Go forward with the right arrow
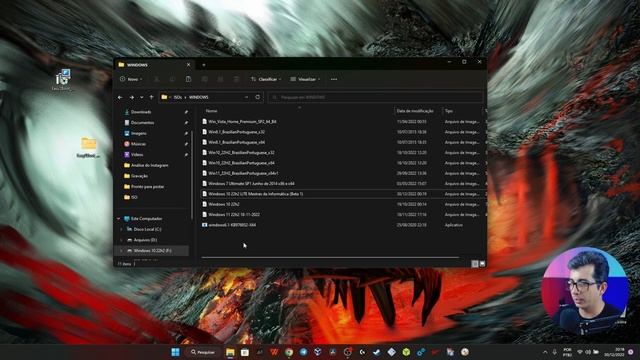This screenshot has height=360, width=640. tap(131, 97)
